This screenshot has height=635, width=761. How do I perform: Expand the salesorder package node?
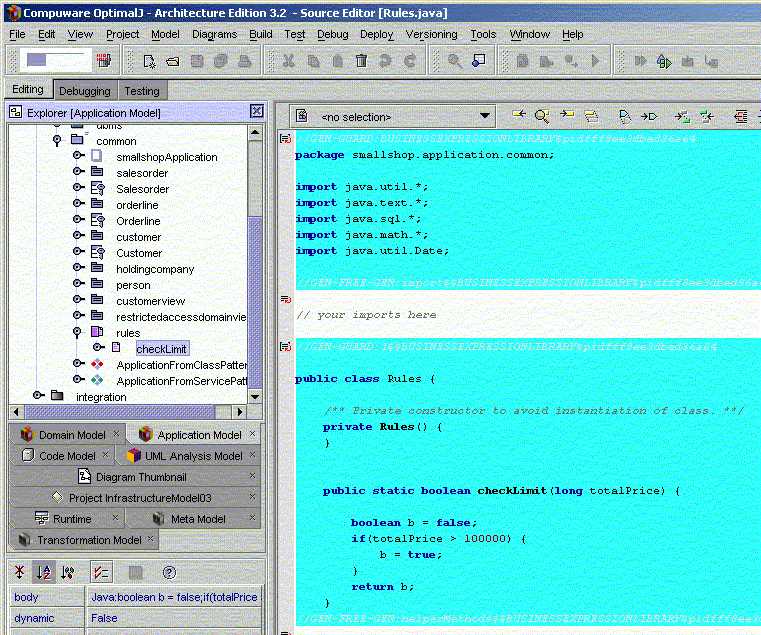[78, 171]
